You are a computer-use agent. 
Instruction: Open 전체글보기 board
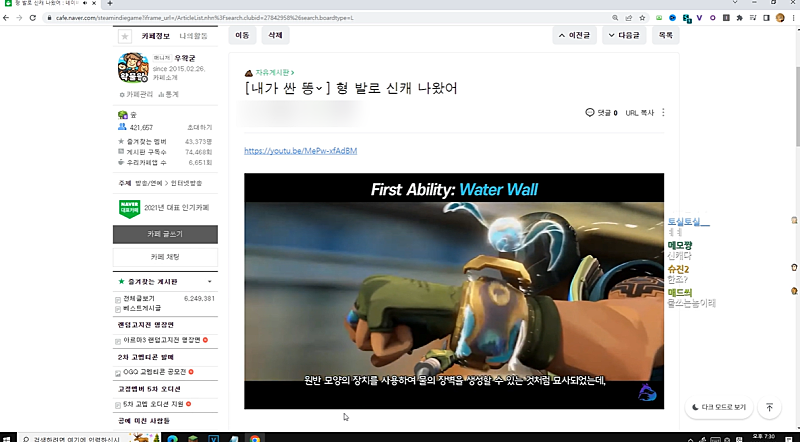click(x=139, y=298)
